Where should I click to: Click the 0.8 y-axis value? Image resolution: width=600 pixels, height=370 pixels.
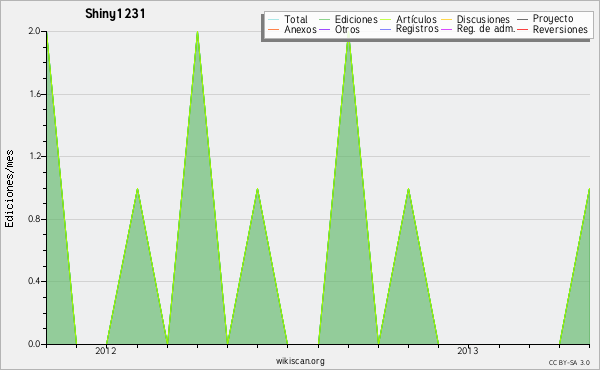pos(34,219)
